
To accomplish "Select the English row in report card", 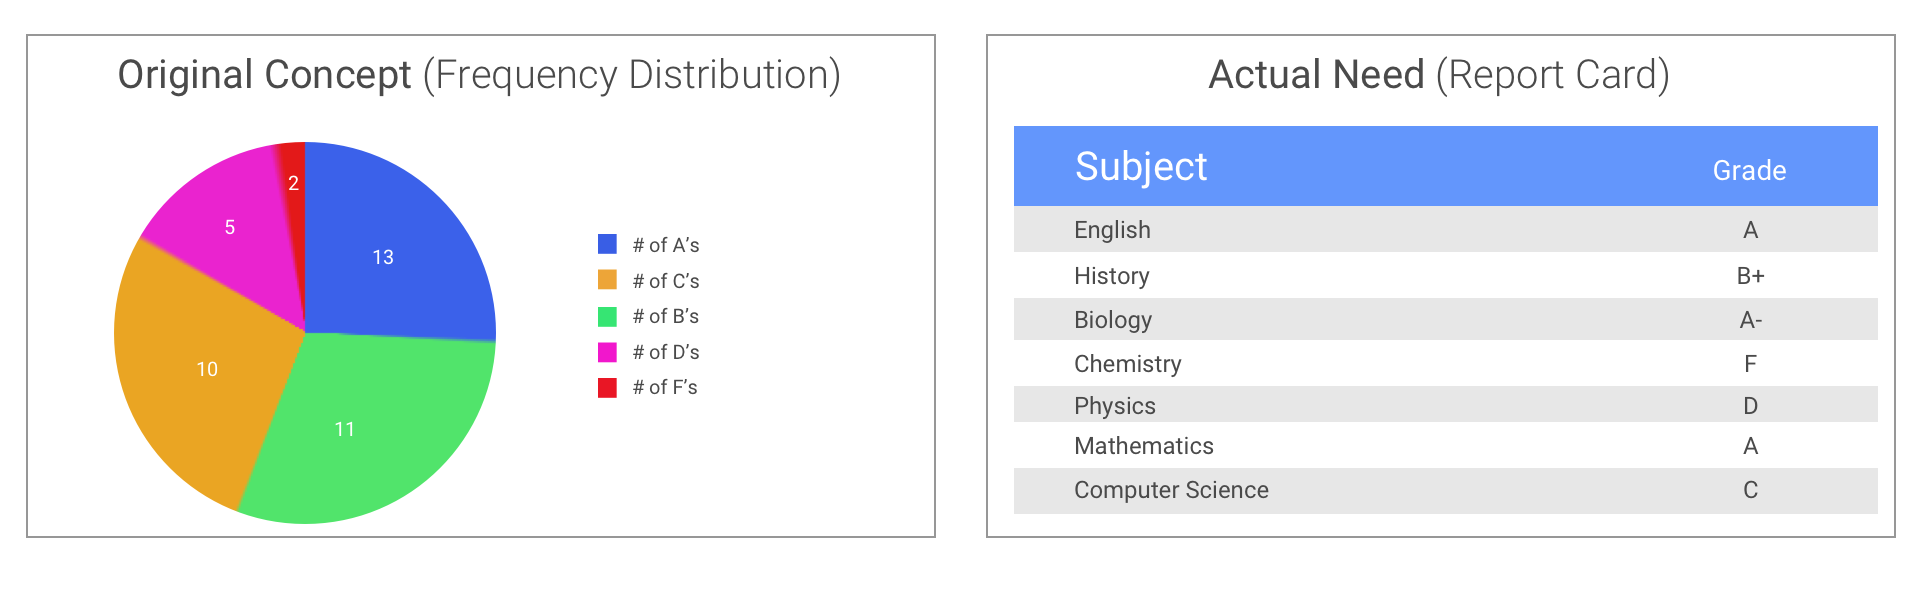I will 1445,229.
